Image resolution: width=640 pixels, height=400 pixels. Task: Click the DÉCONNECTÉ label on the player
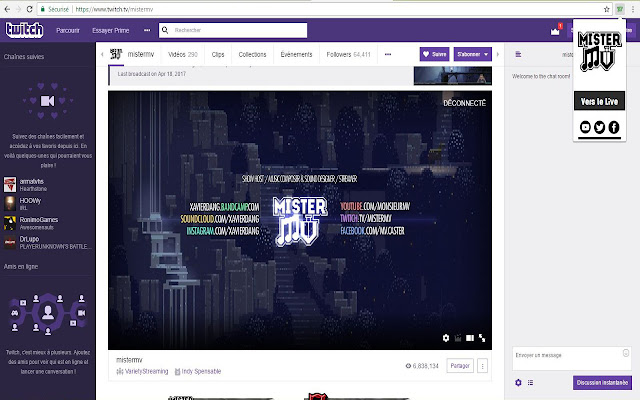[464, 103]
